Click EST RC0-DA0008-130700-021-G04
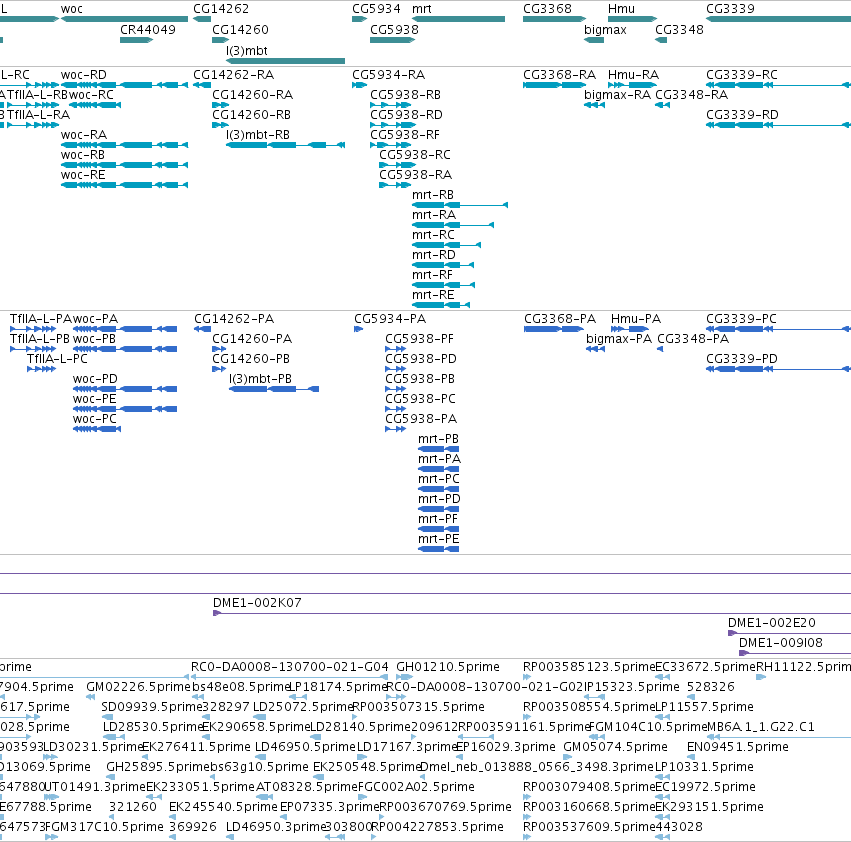The width and height of the screenshot is (851, 842). 290,667
